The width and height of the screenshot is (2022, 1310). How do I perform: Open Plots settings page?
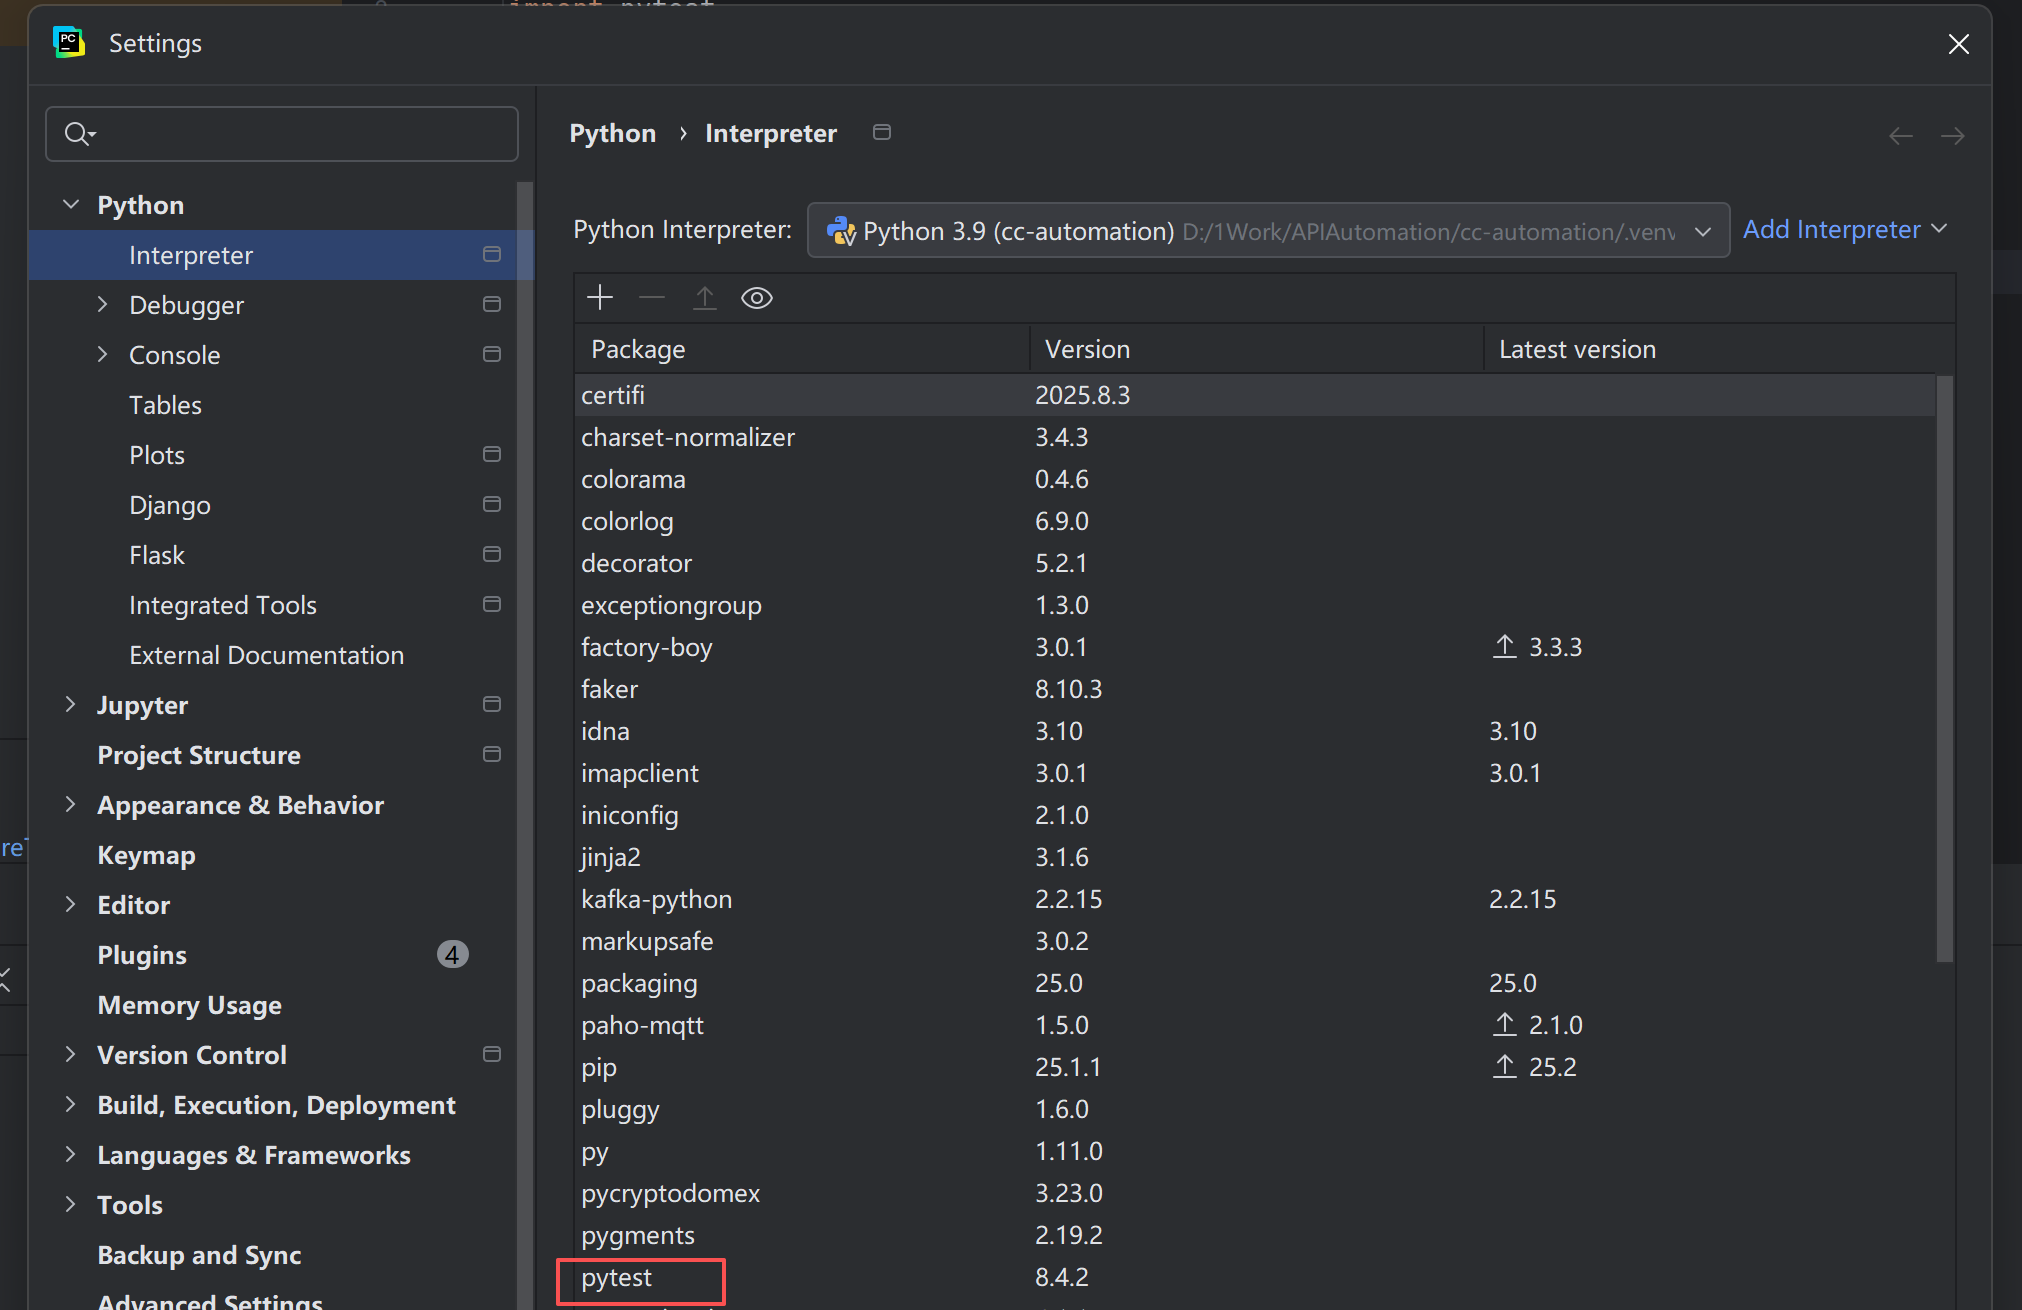pos(157,455)
